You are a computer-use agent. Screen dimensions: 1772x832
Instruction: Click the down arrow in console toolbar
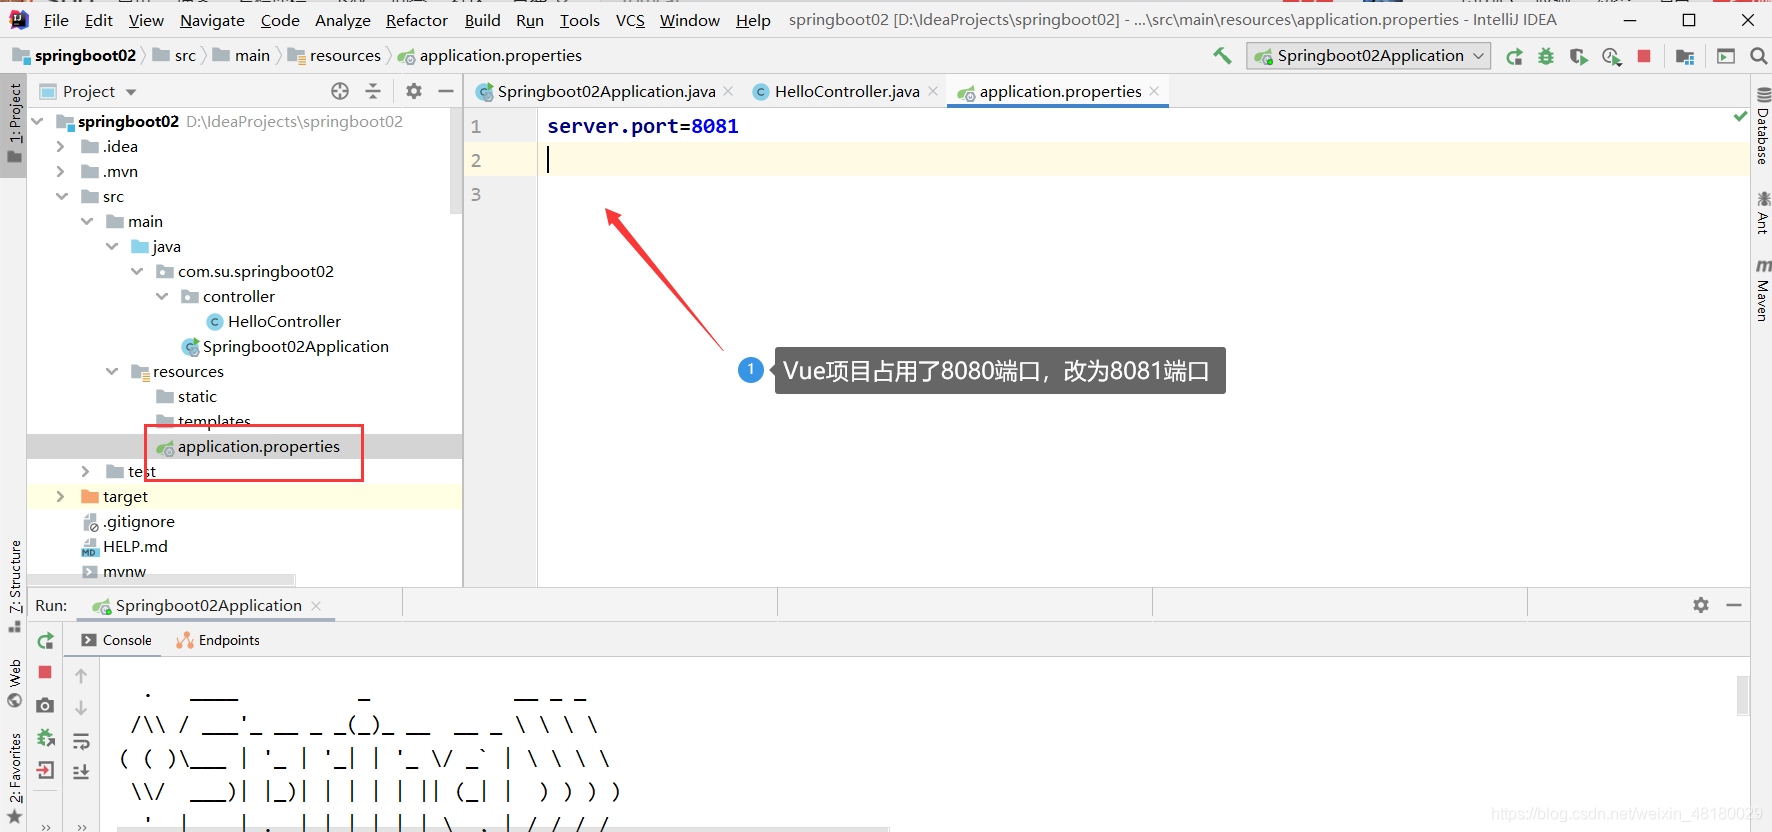(x=81, y=707)
